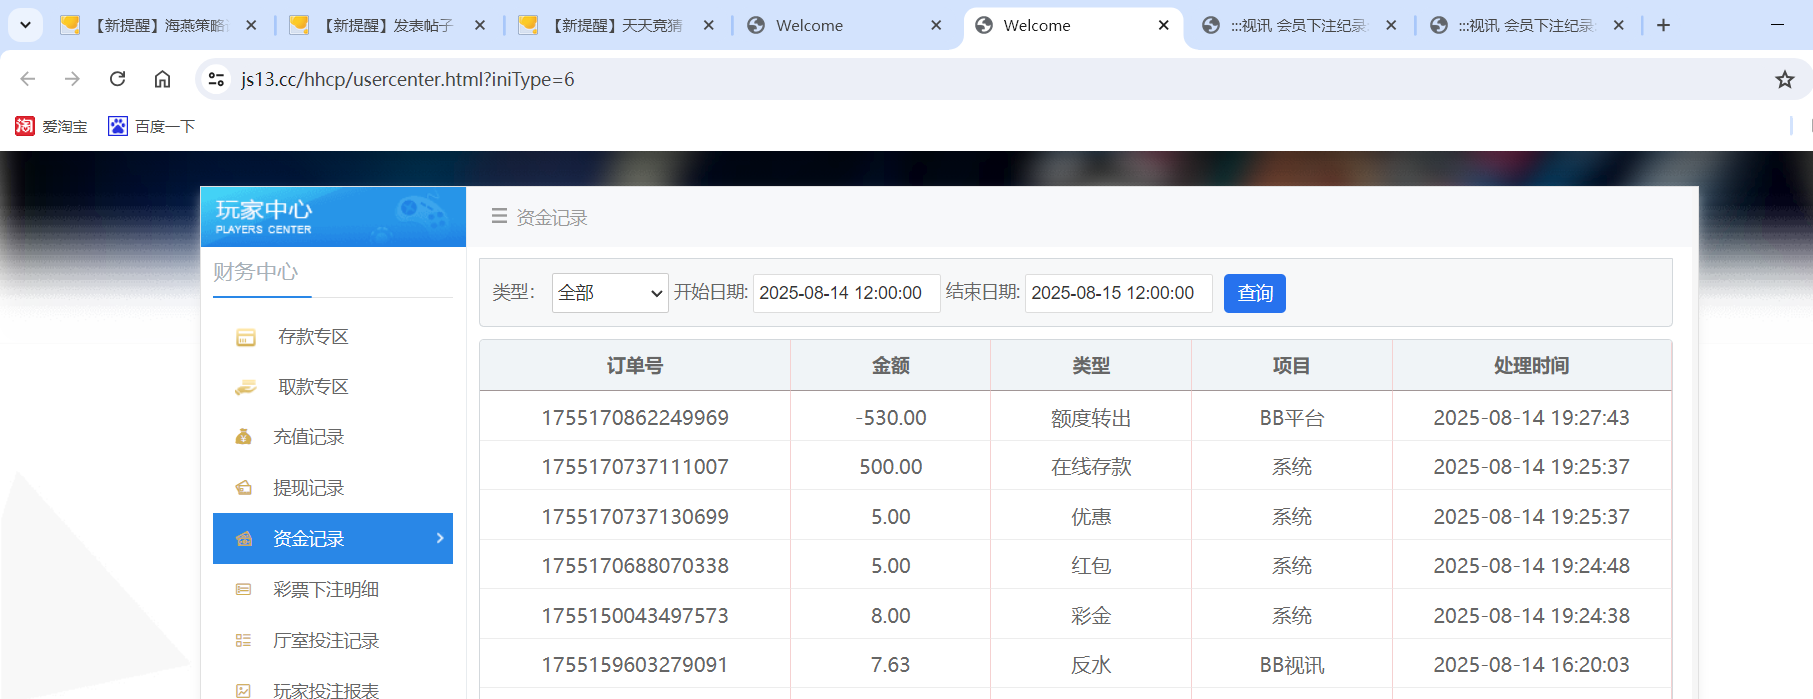Image resolution: width=1813 pixels, height=699 pixels.
Task: Open a new browser tab
Action: pyautogui.click(x=1663, y=26)
